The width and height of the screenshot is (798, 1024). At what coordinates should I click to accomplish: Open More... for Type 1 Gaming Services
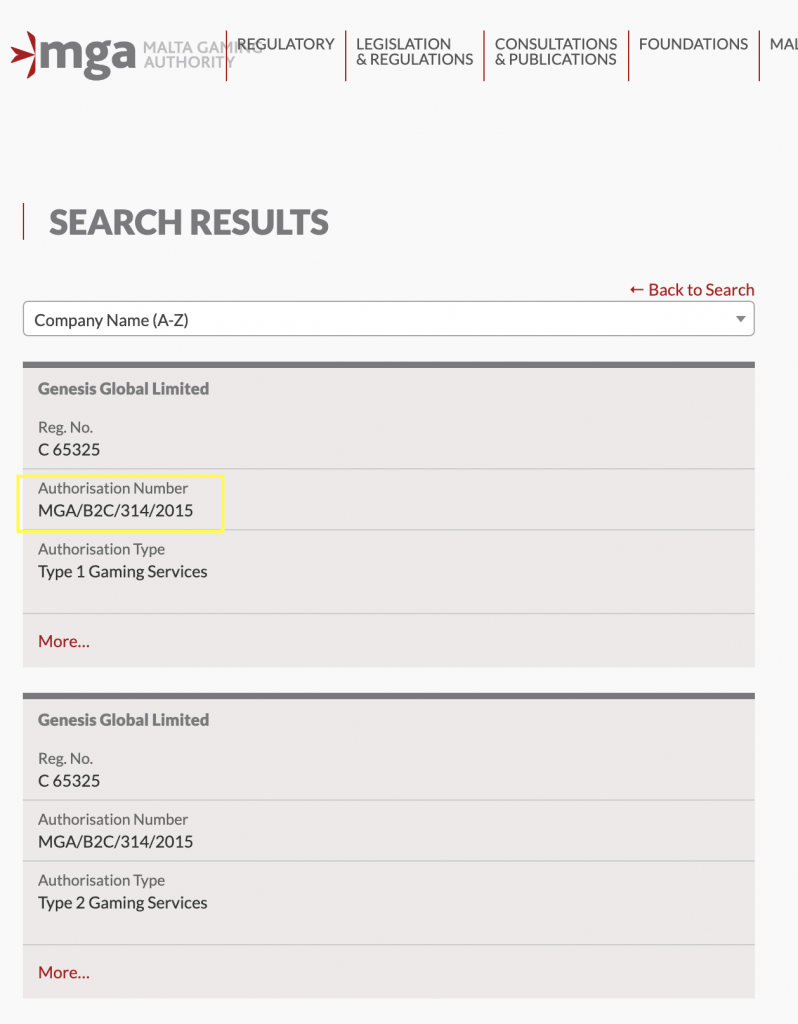click(x=64, y=641)
